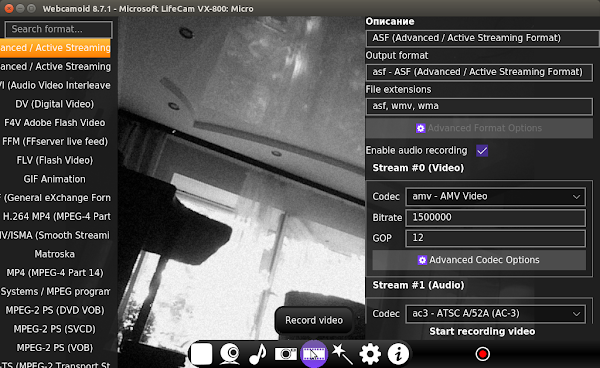Open the webcam sources icon
This screenshot has width=600, height=368.
pos(230,354)
